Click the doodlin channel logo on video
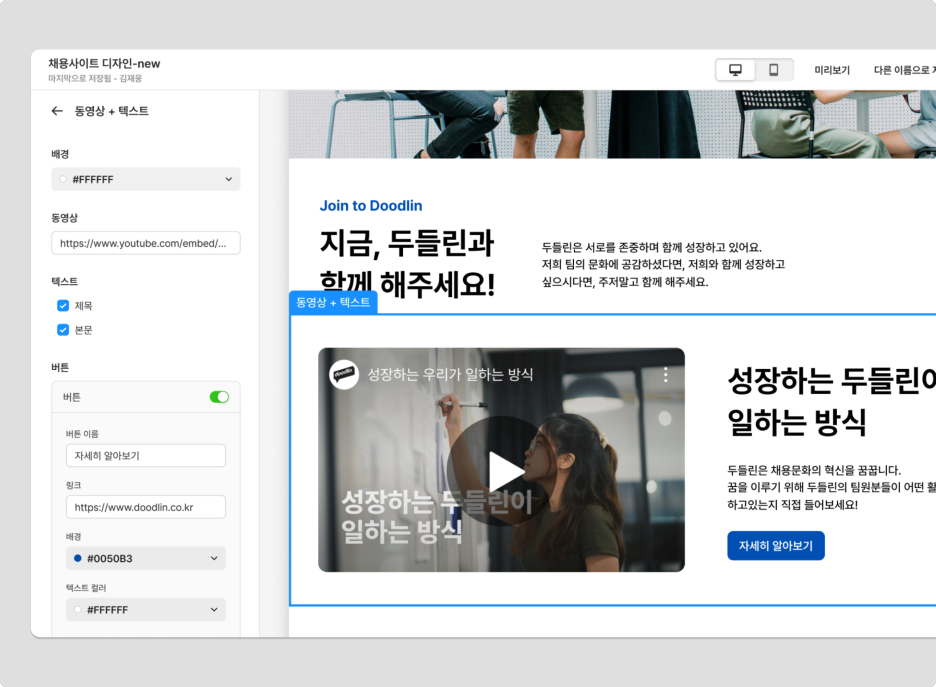 click(x=344, y=374)
